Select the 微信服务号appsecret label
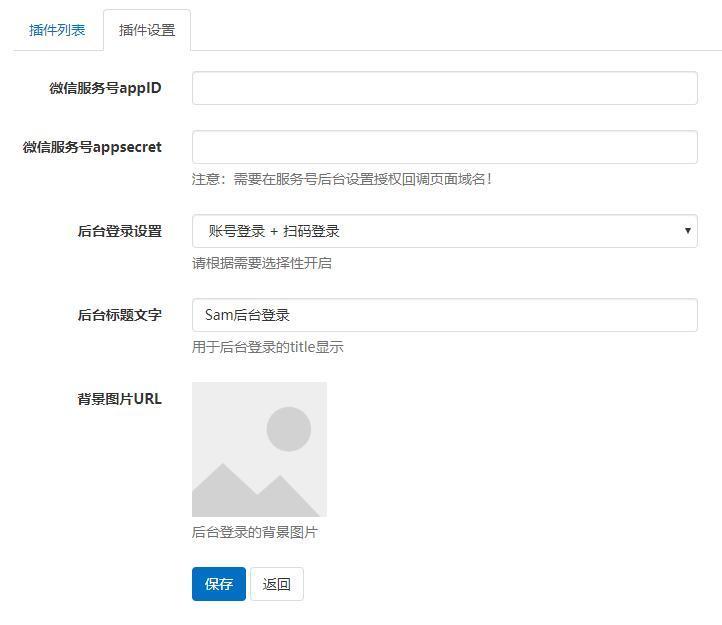The height and width of the screenshot is (625, 722). (x=92, y=147)
